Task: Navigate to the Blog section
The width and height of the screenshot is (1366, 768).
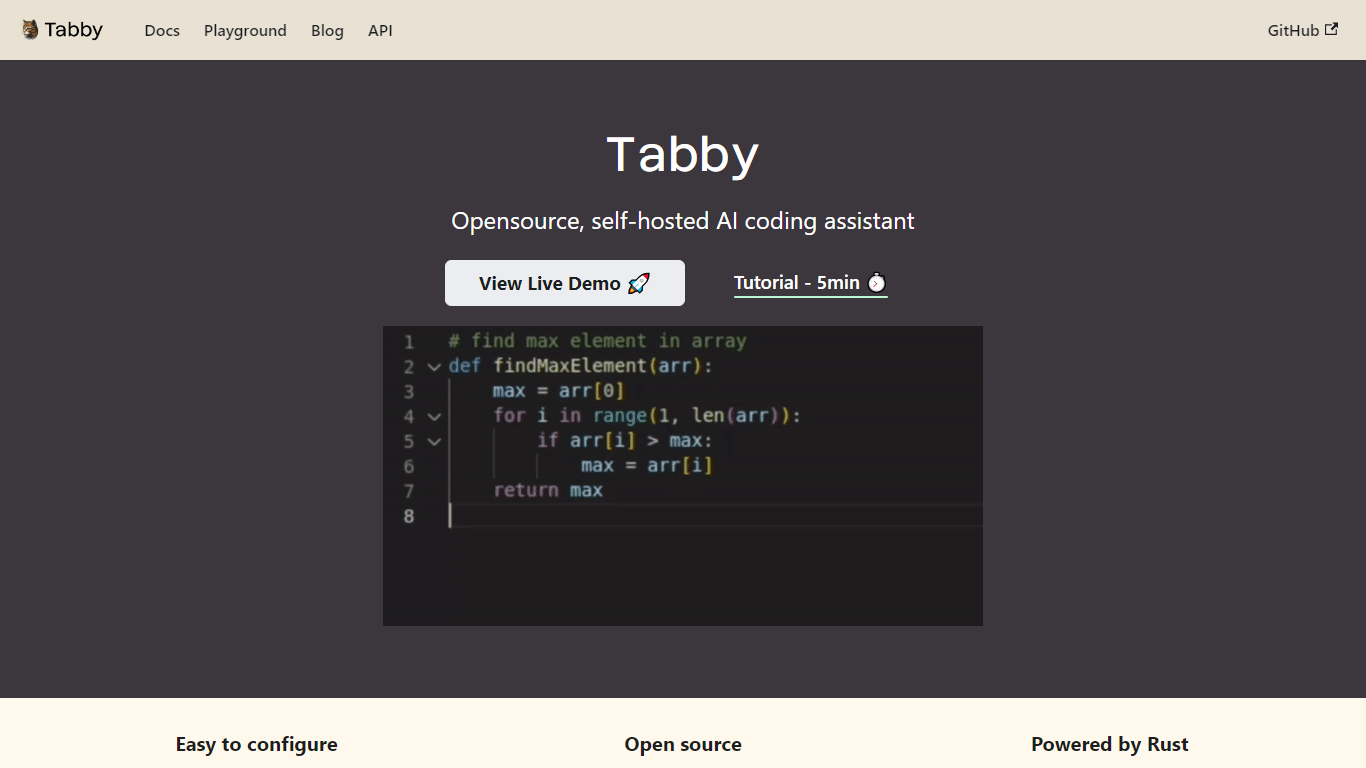Action: coord(327,30)
